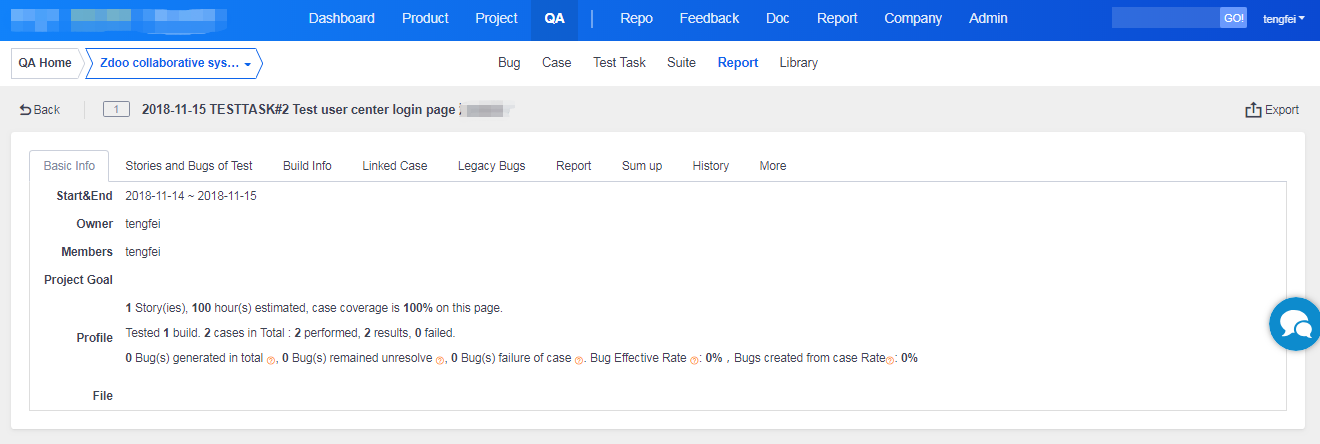Click help icon beside Bug Effective Rate
Viewport: 1320px width, 444px height.
(694, 360)
